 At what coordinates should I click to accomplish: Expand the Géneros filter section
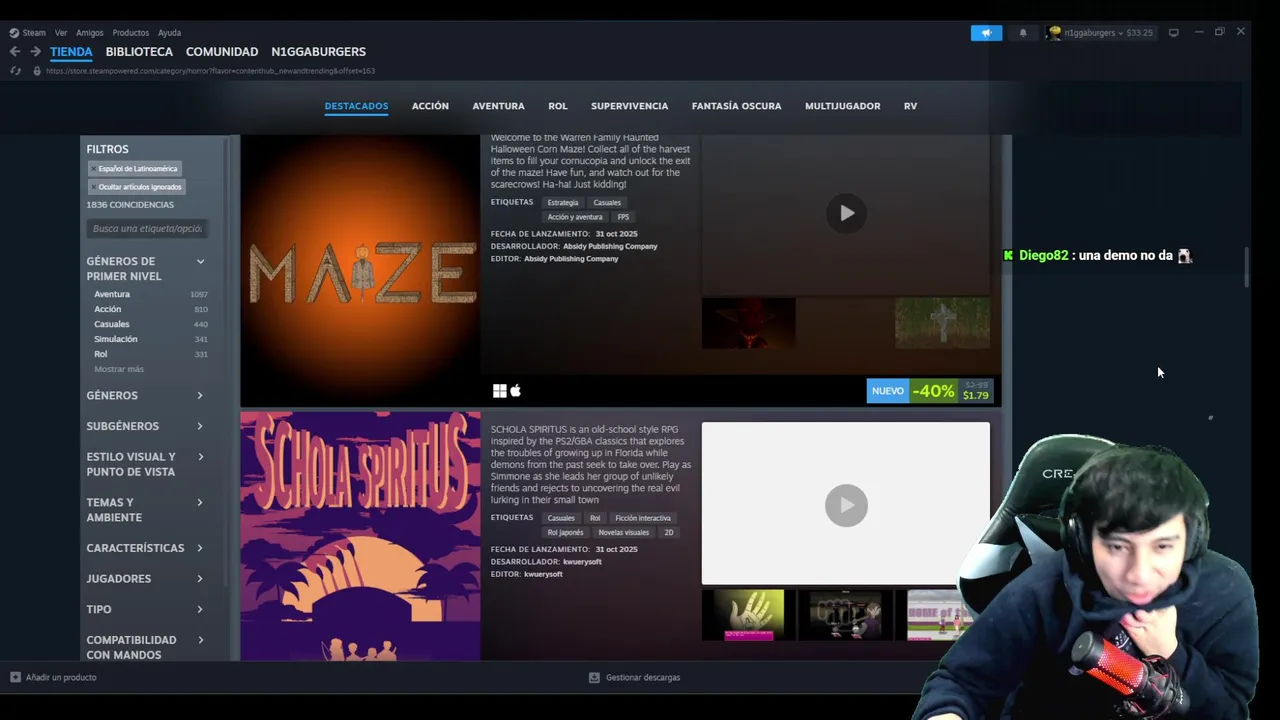click(x=200, y=395)
